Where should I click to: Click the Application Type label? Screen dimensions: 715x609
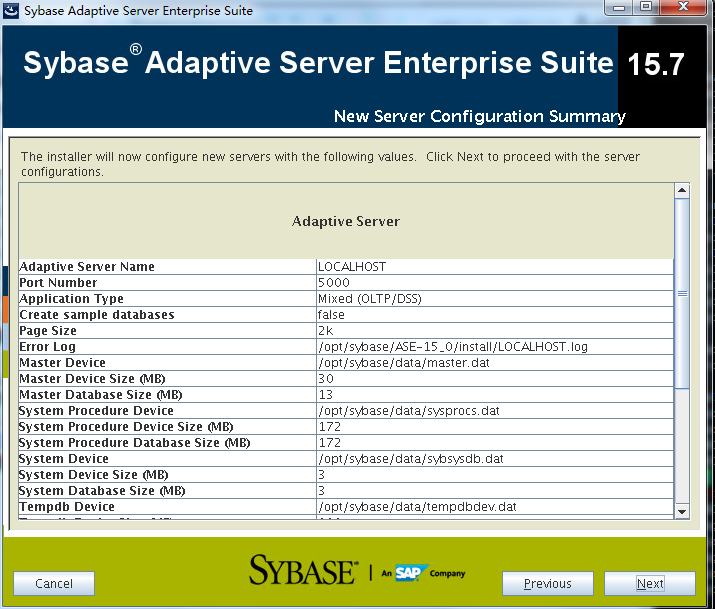point(71,299)
